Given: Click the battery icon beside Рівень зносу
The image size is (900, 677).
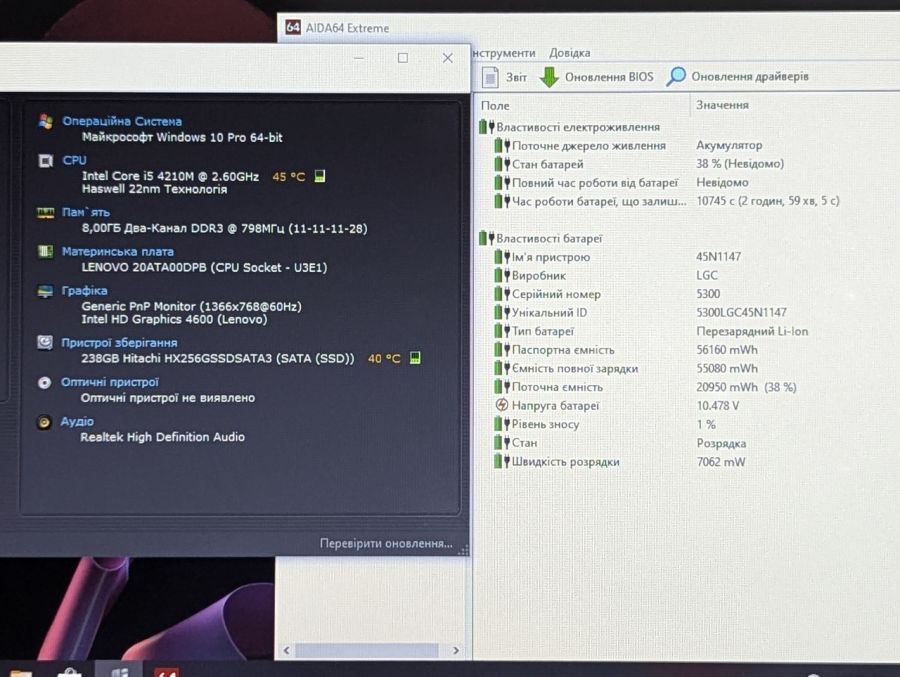Looking at the screenshot, I should coord(502,424).
